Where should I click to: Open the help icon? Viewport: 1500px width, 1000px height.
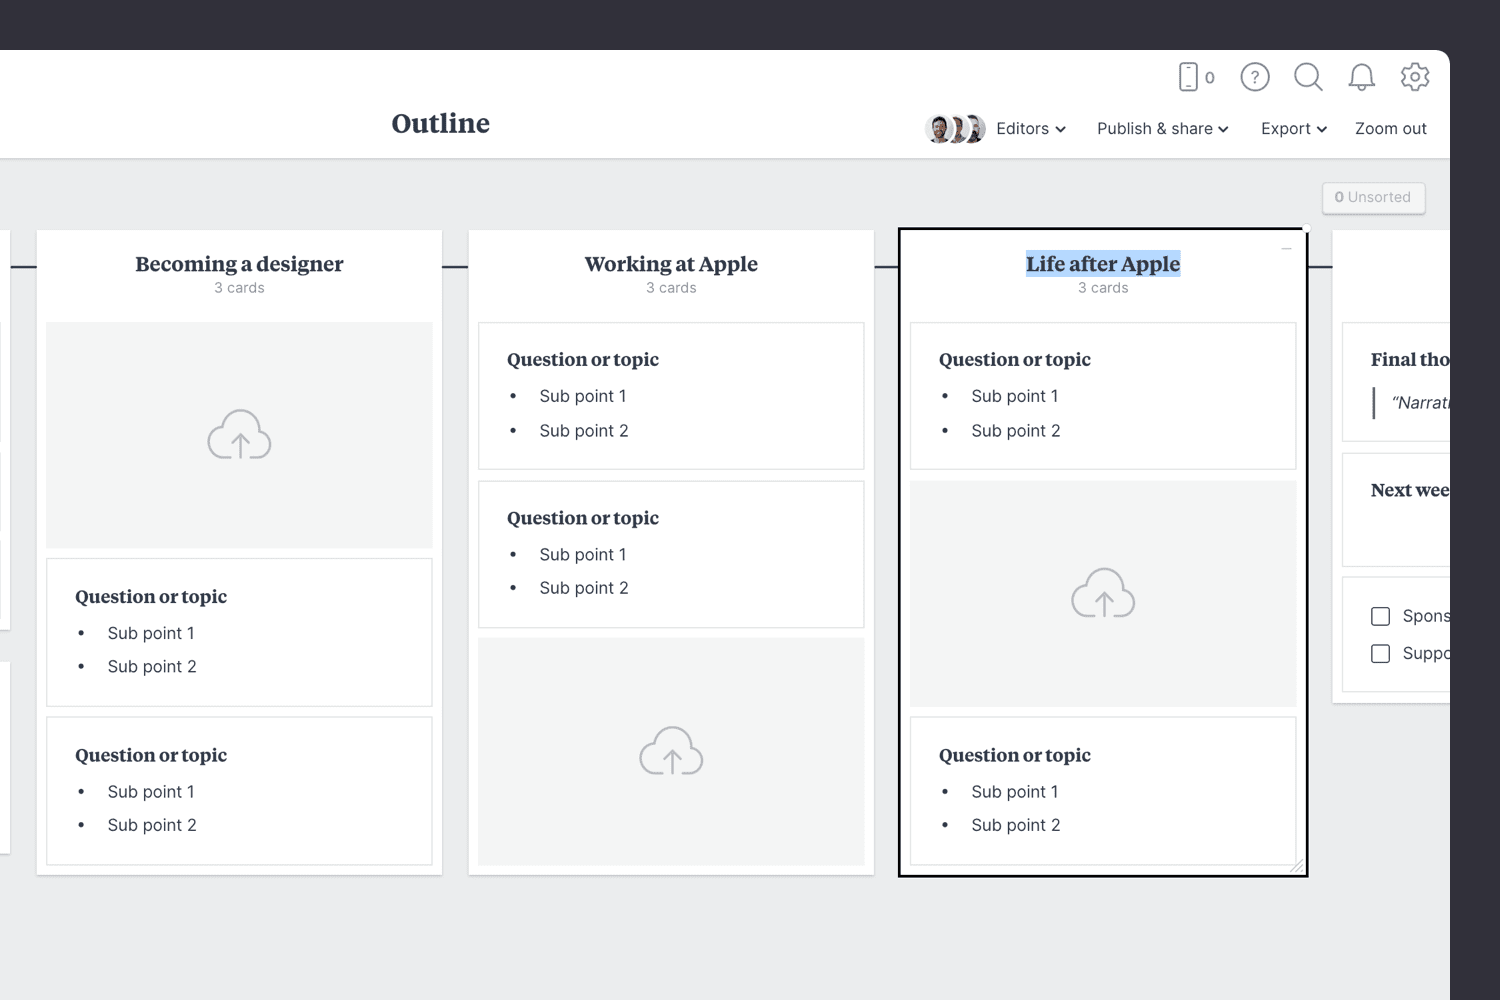(1254, 77)
